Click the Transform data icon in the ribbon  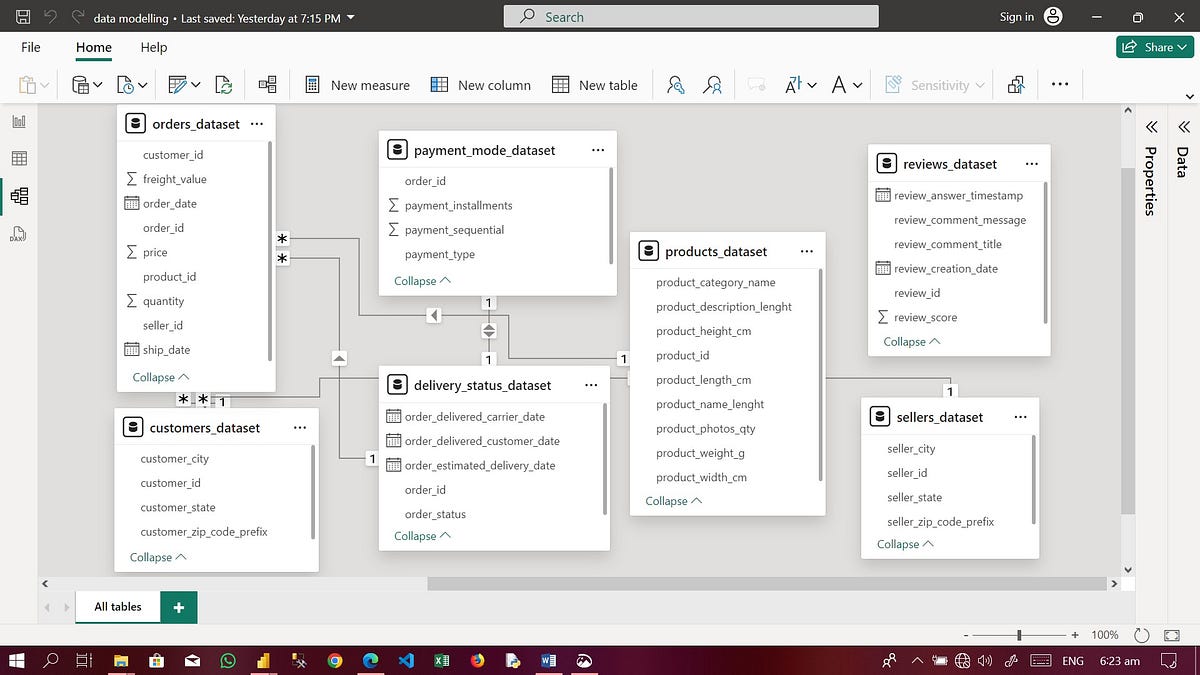point(178,85)
